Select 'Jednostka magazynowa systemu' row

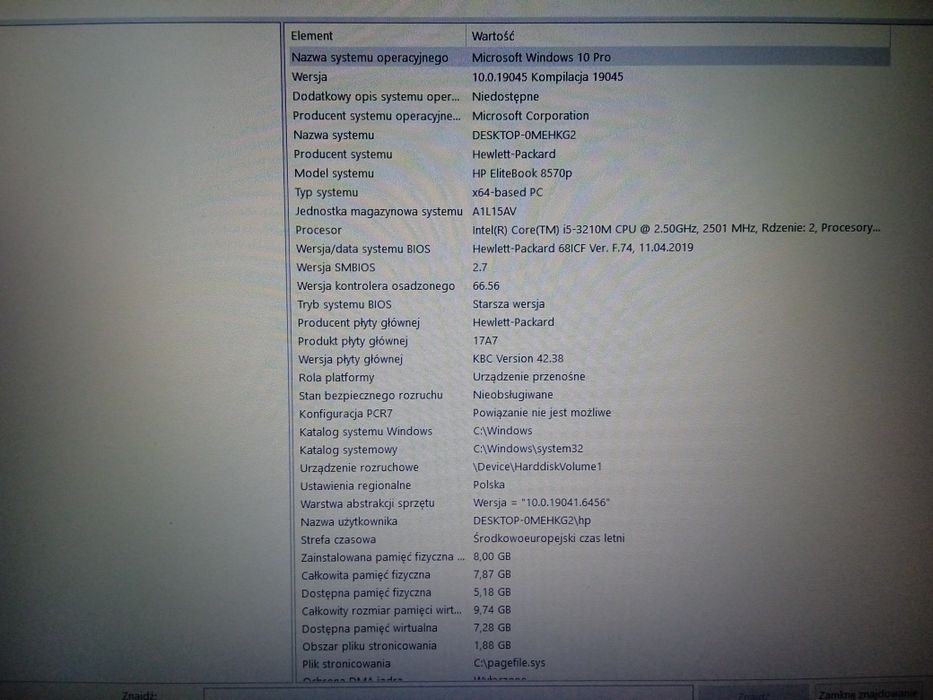click(378, 211)
